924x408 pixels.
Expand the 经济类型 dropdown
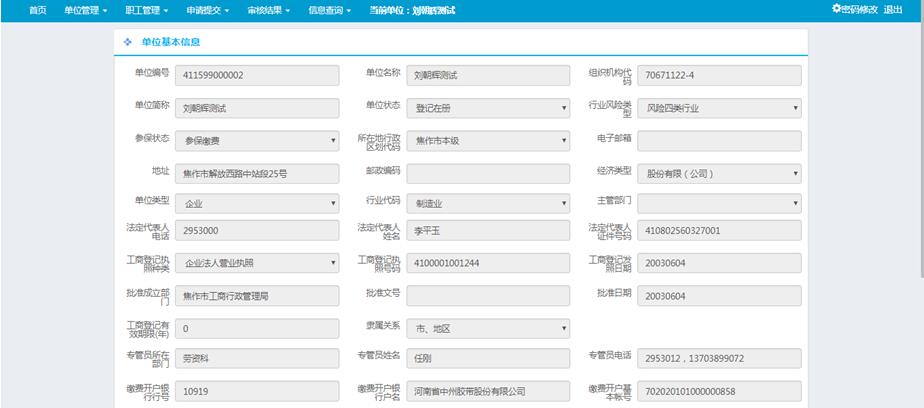click(x=719, y=173)
